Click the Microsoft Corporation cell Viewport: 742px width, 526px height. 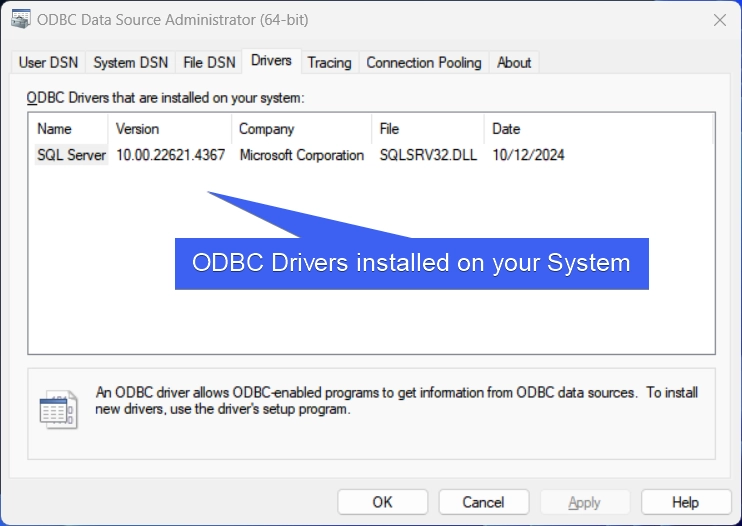point(302,155)
